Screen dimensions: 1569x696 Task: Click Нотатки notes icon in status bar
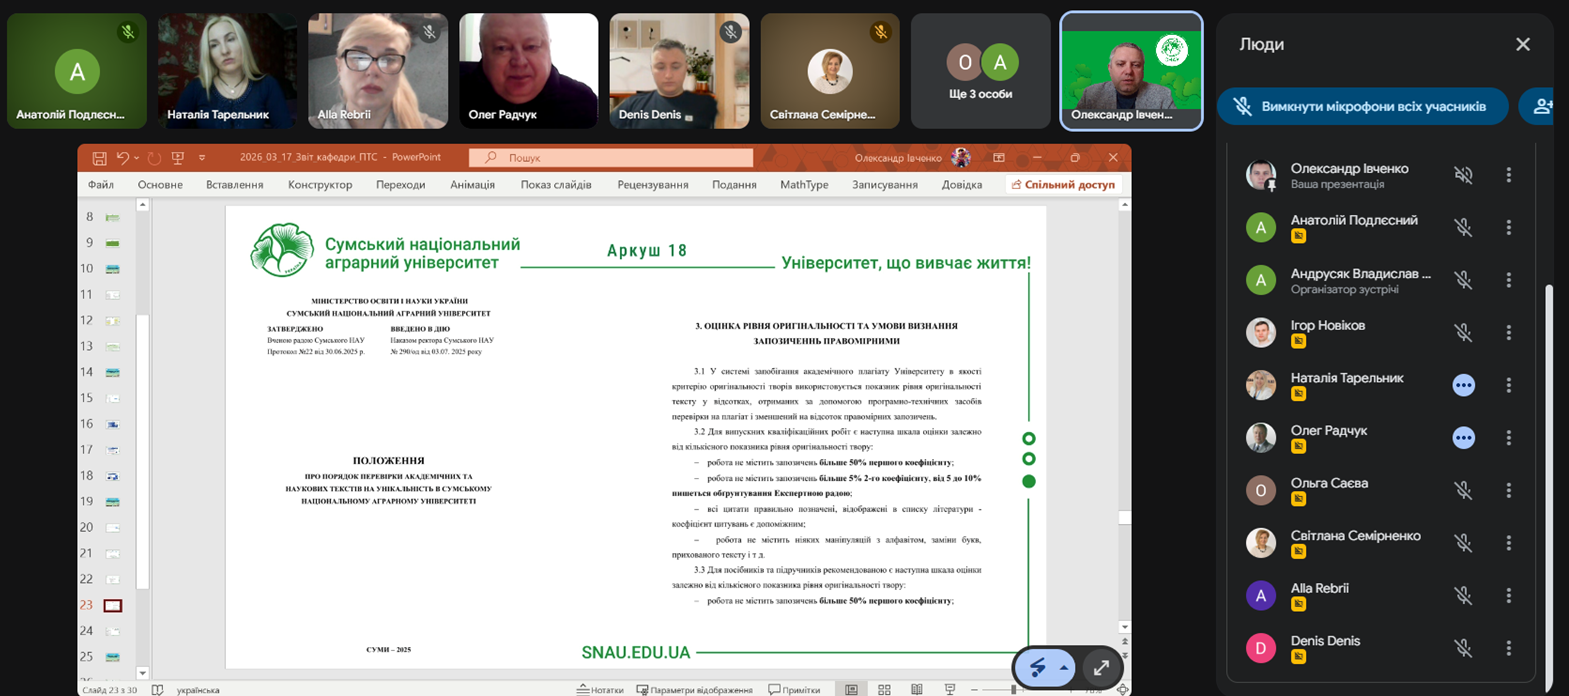coord(600,690)
